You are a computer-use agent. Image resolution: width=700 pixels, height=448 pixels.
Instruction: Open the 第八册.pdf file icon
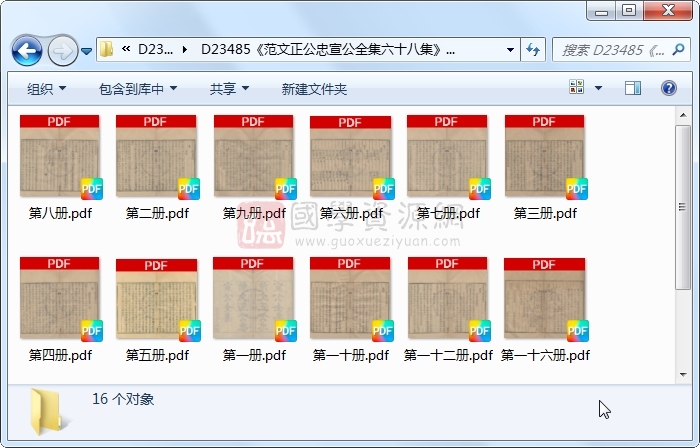point(60,157)
